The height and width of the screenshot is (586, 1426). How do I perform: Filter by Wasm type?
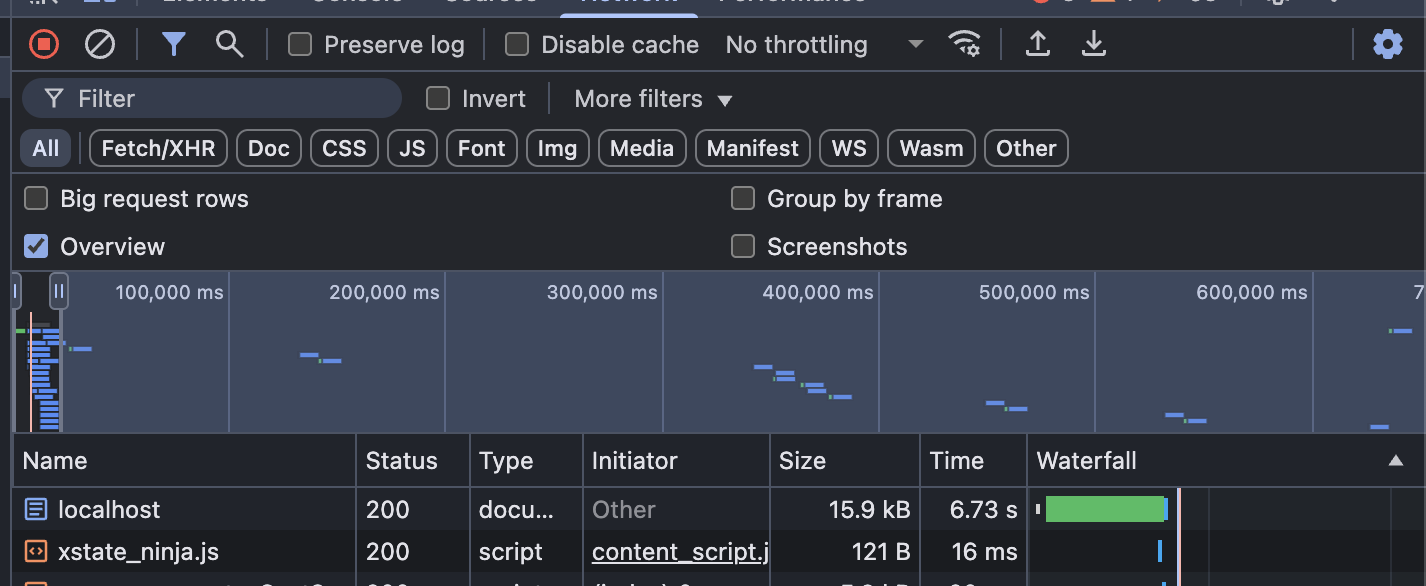point(931,149)
